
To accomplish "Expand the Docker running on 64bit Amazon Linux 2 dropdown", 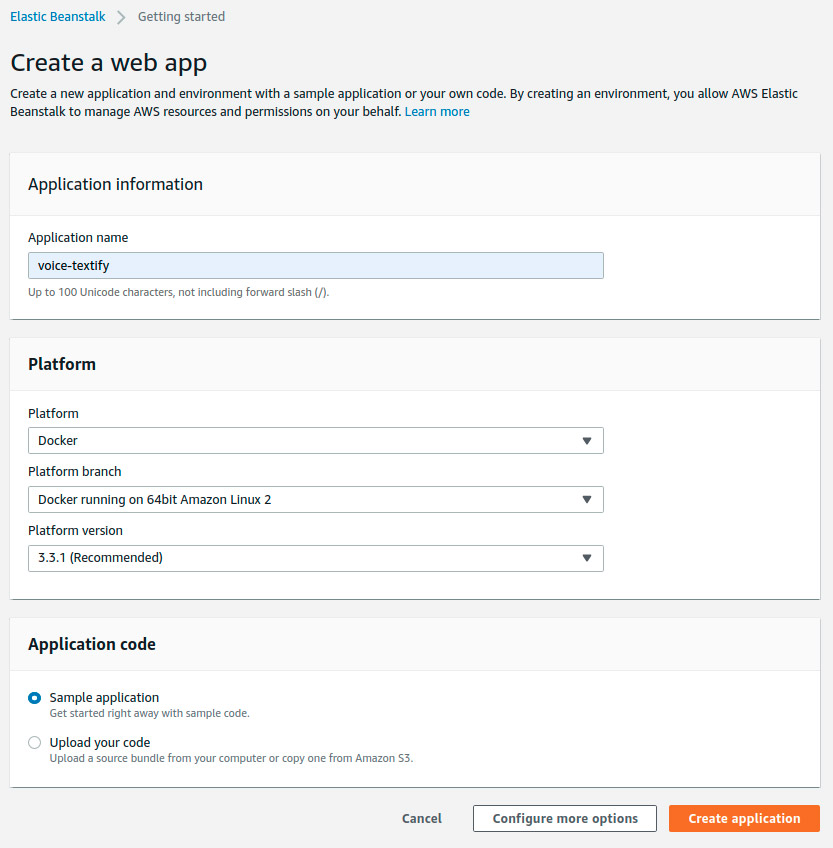I will 315,499.
